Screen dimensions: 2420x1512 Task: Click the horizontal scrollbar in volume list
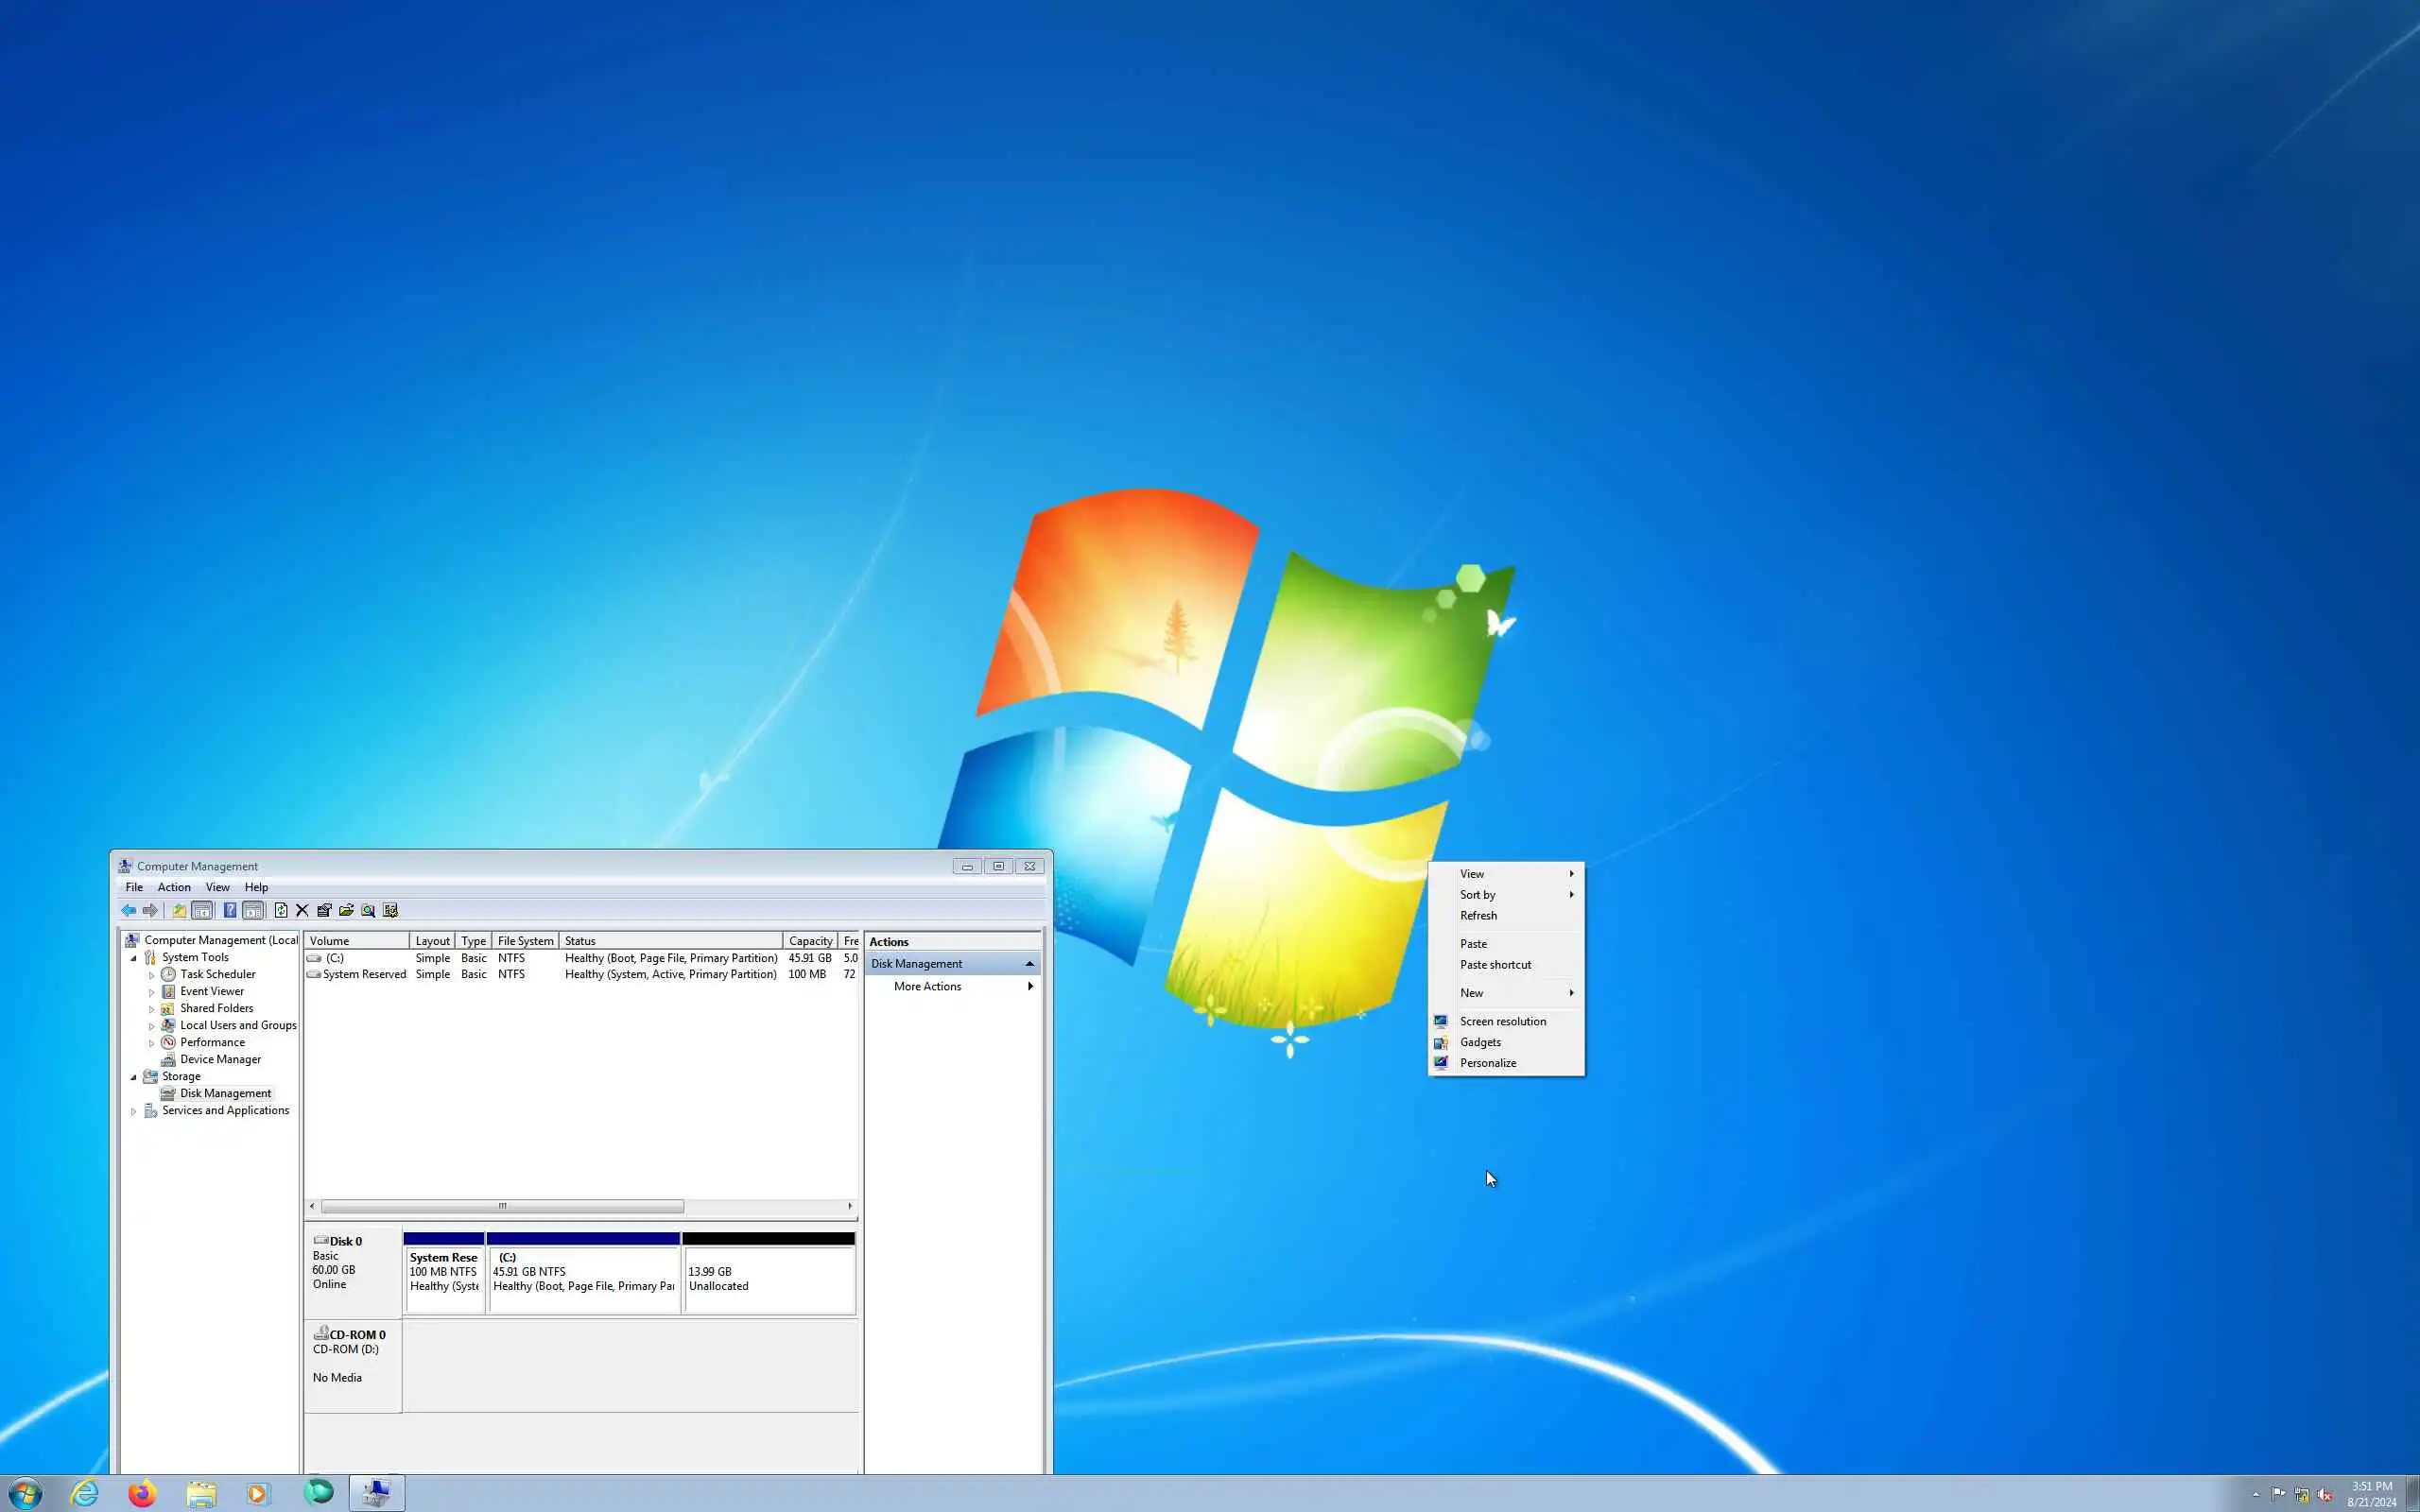coord(502,1206)
